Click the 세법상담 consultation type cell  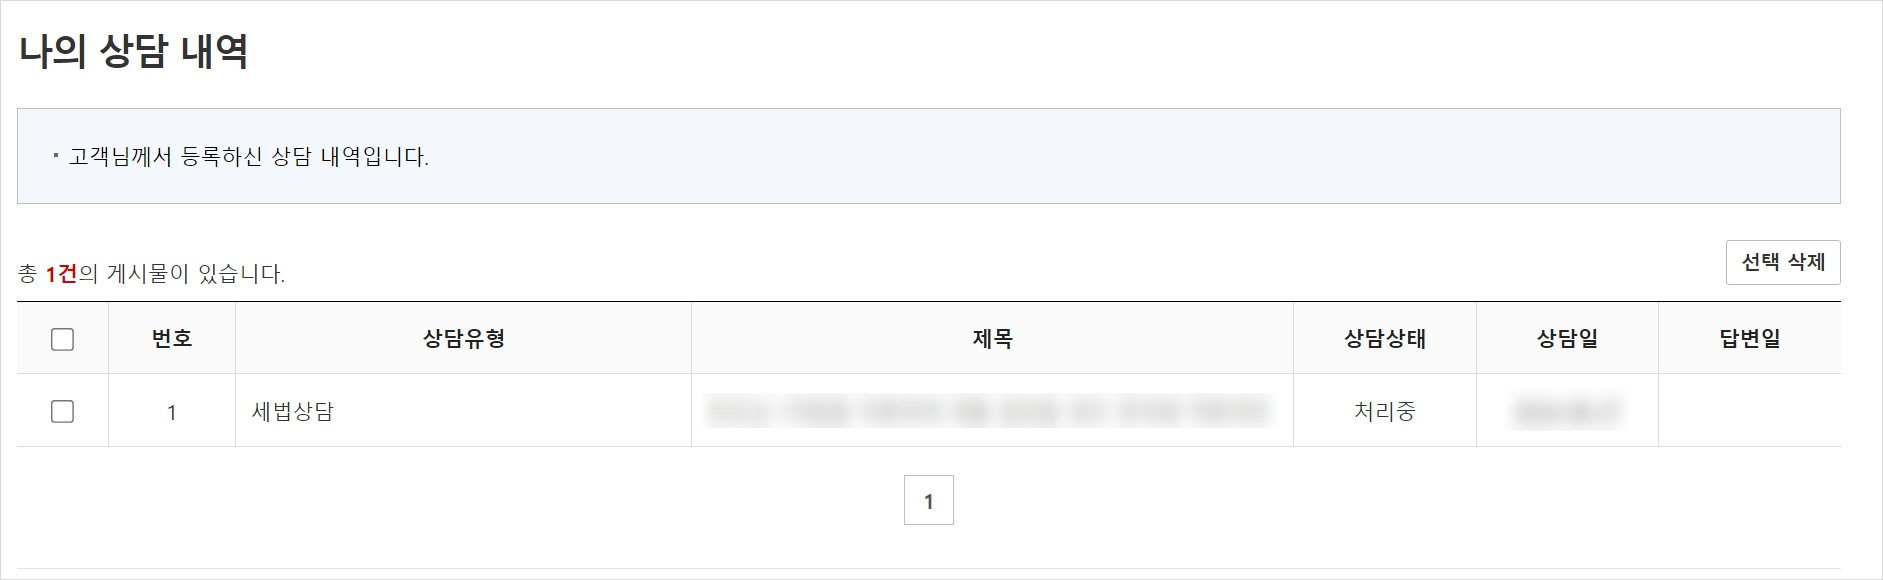[x=289, y=410]
